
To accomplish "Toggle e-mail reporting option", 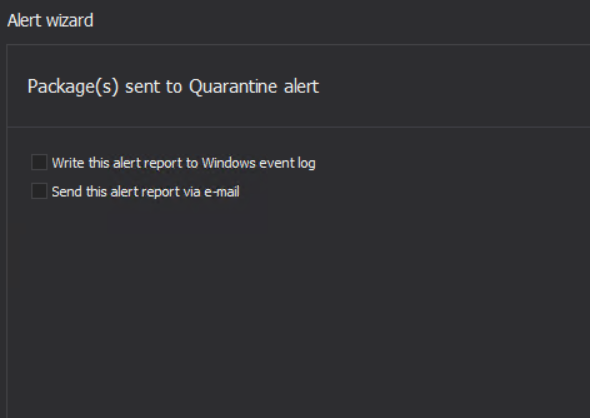I will 39,191.
